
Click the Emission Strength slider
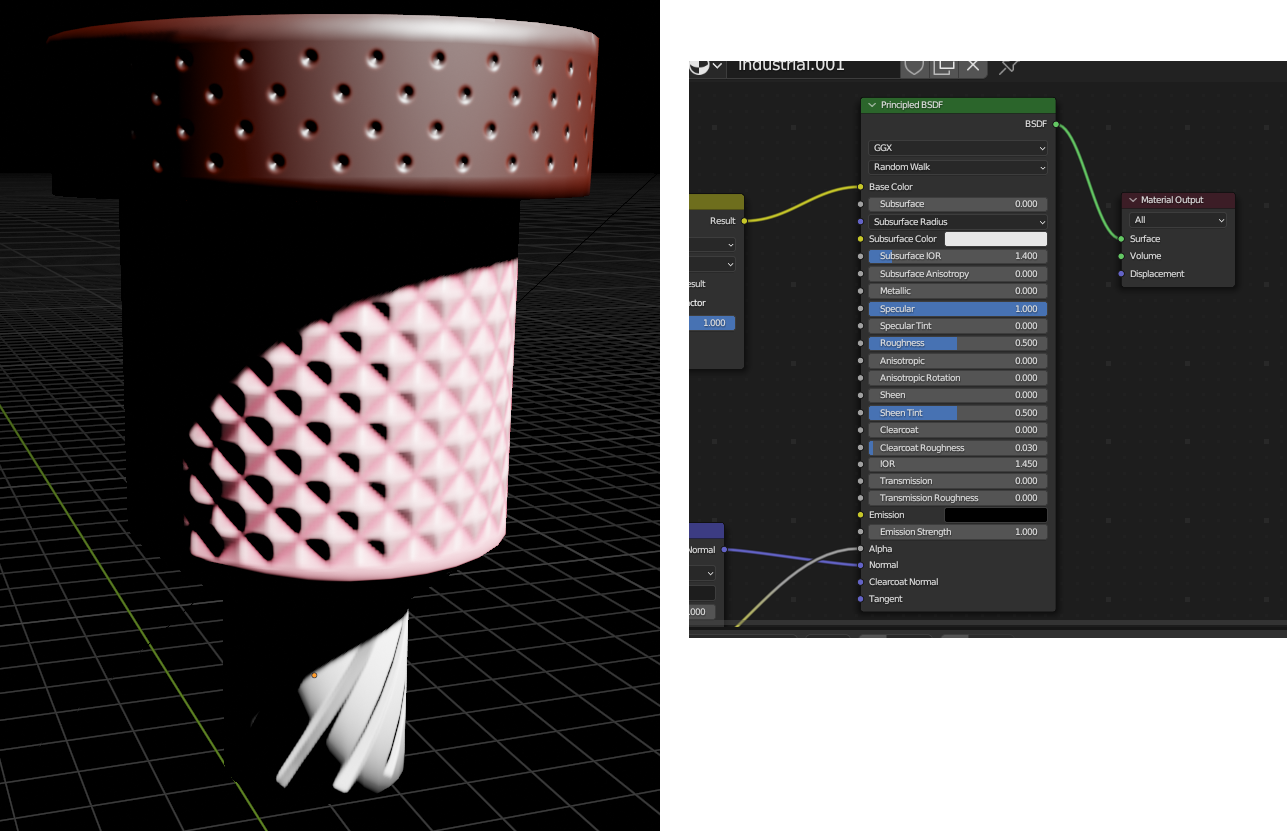(958, 532)
